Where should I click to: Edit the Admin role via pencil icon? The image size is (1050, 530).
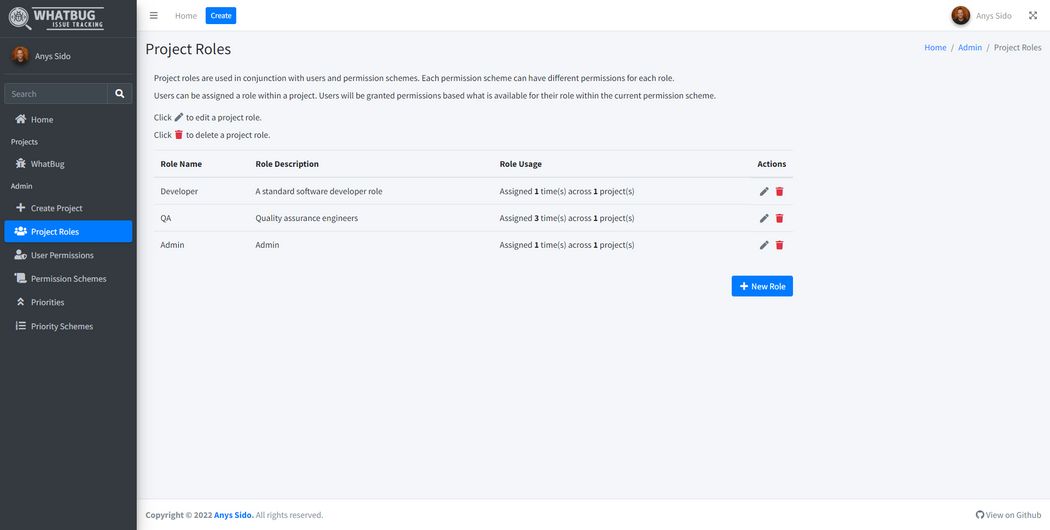[x=764, y=245]
